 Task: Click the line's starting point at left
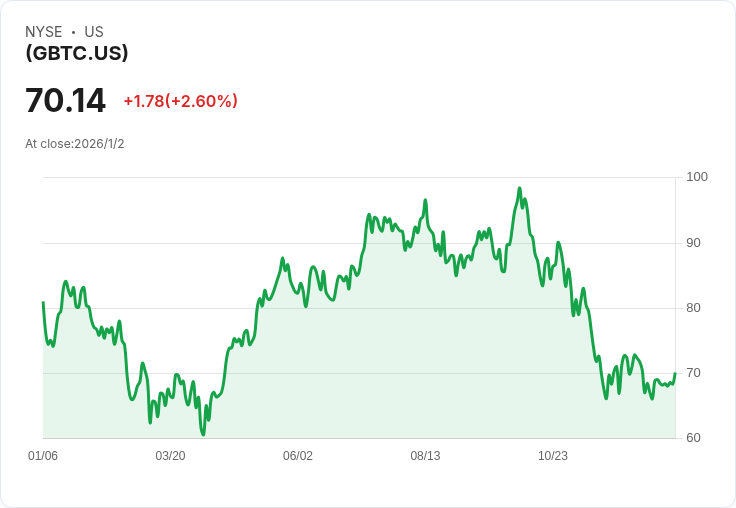[43, 302]
